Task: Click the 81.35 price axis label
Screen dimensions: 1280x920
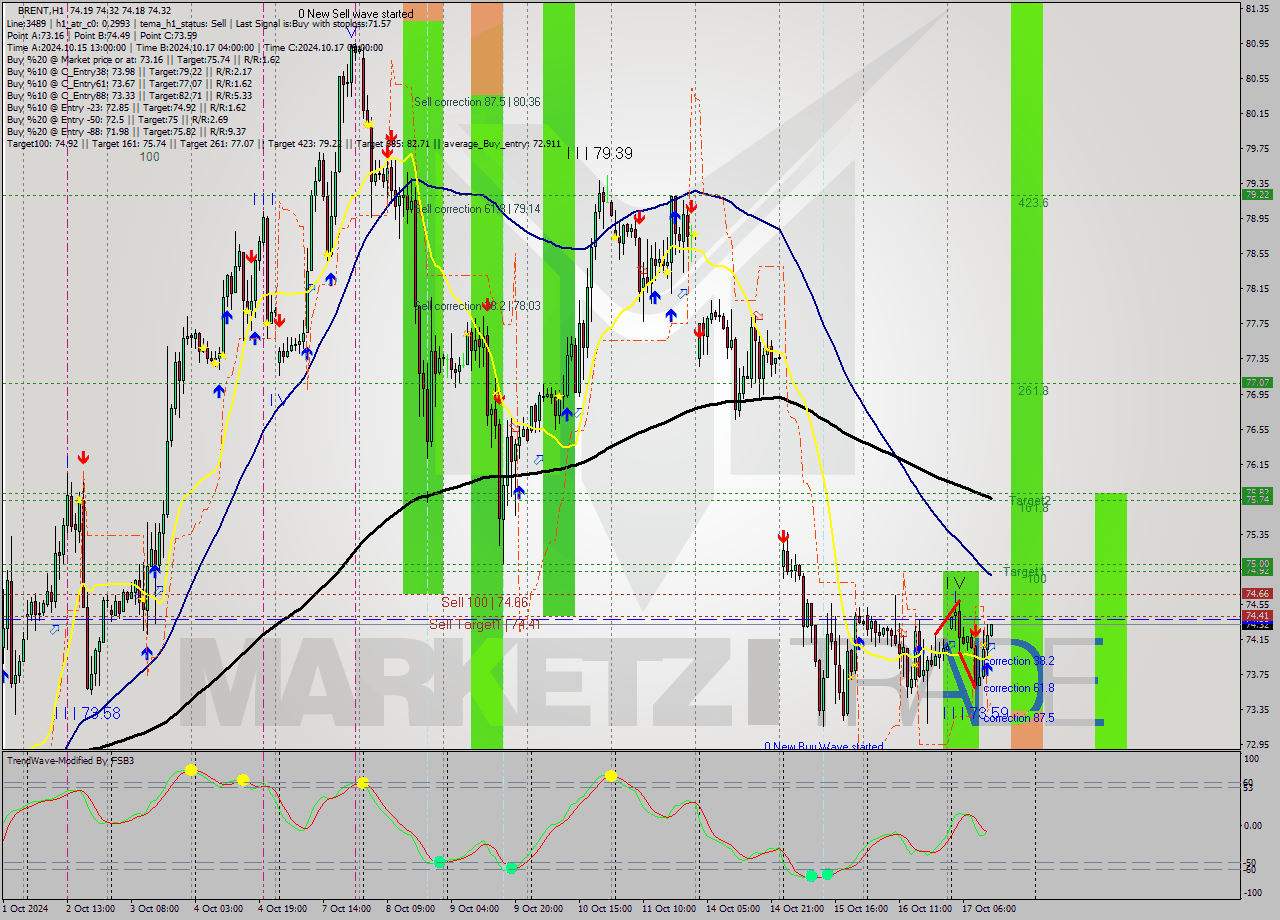Action: [1257, 8]
